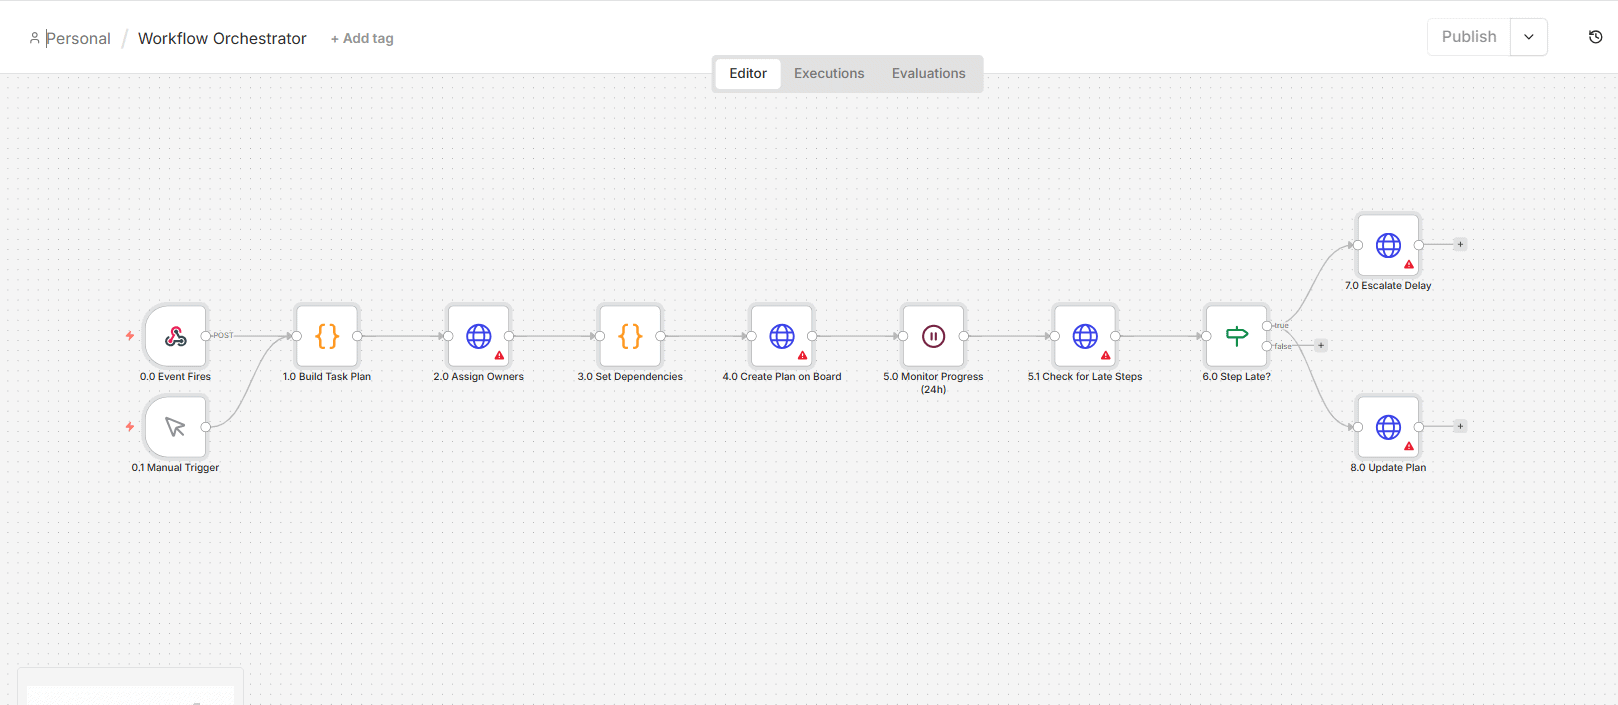The image size is (1618, 705).
Task: Open the 4.0 Create Plan on Board node
Action: pyautogui.click(x=782, y=336)
